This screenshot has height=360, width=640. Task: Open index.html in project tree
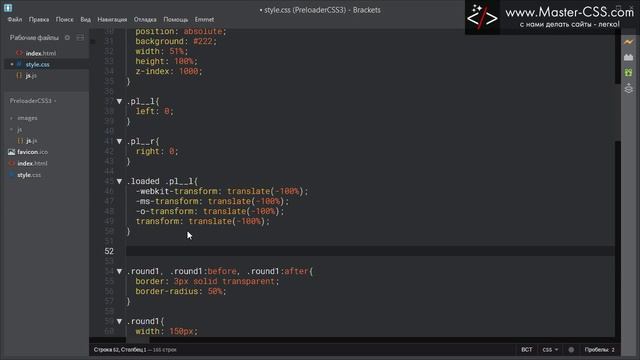pos(32,163)
